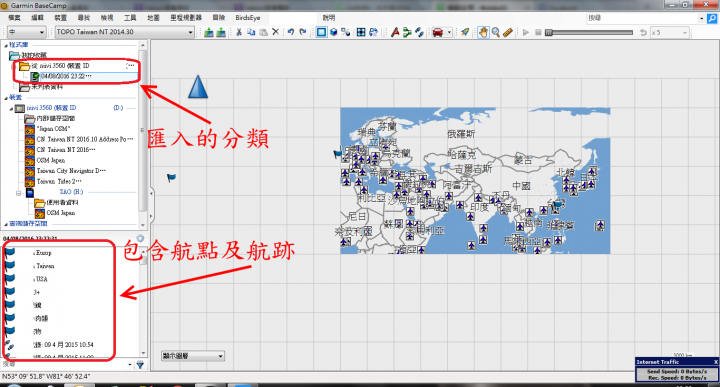Collapse the nuvi 3560 device node

coord(11,108)
